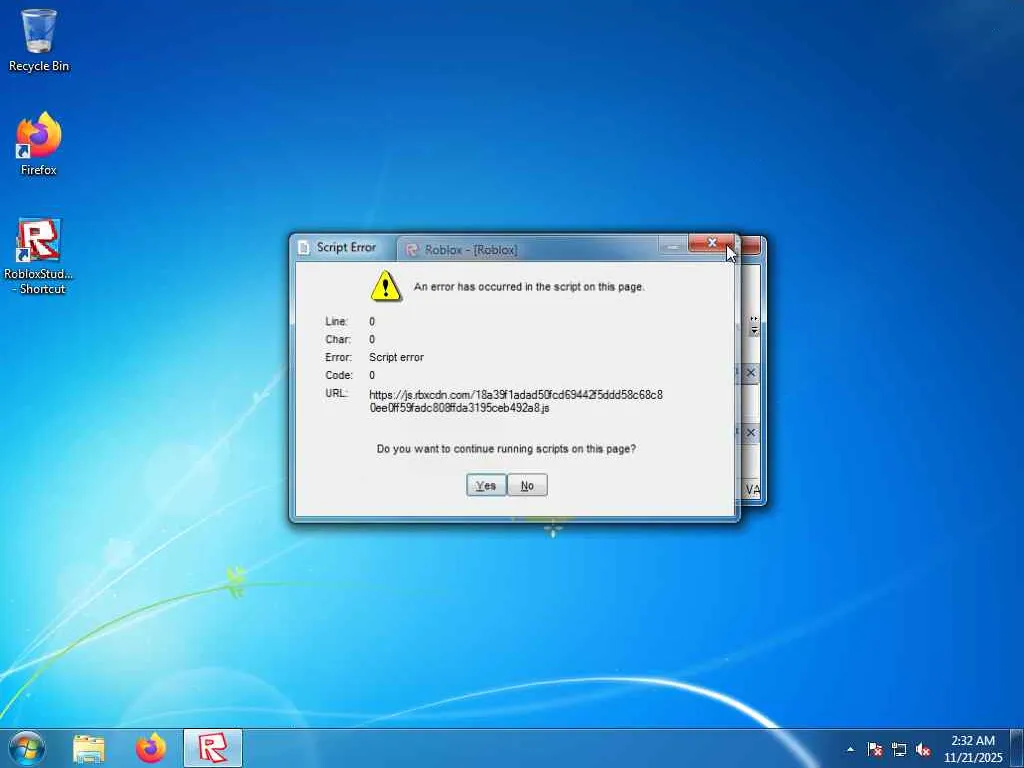The image size is (1024, 768).
Task: Select the RobloxStudio shortcut on desktop
Action: tap(39, 256)
